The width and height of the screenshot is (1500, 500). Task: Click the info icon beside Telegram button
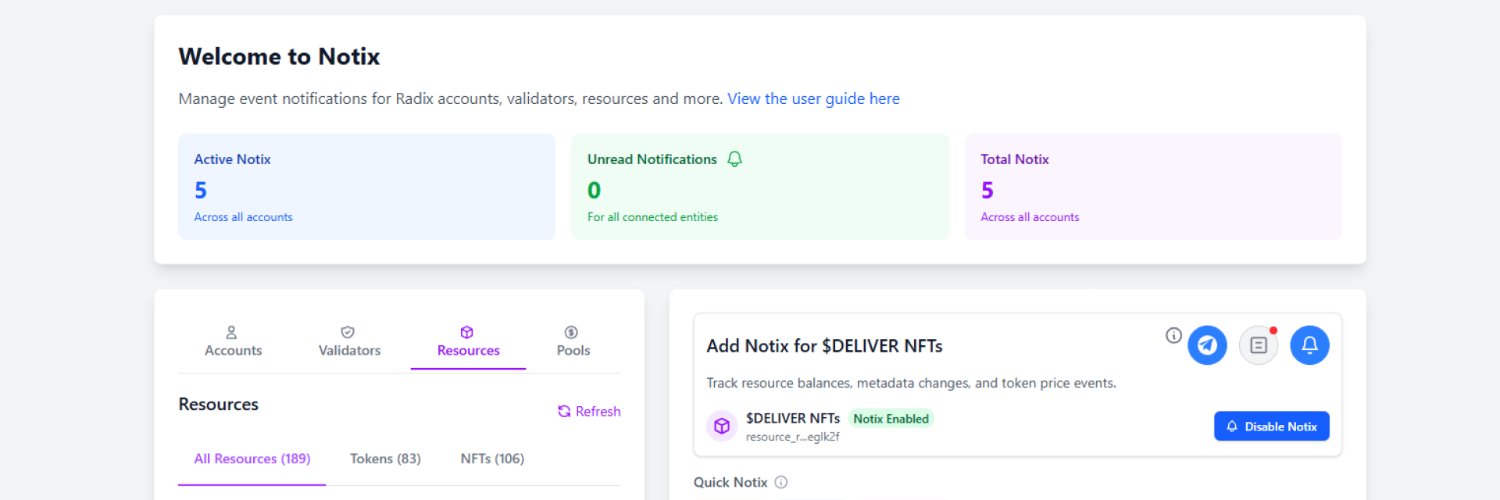(x=1174, y=335)
